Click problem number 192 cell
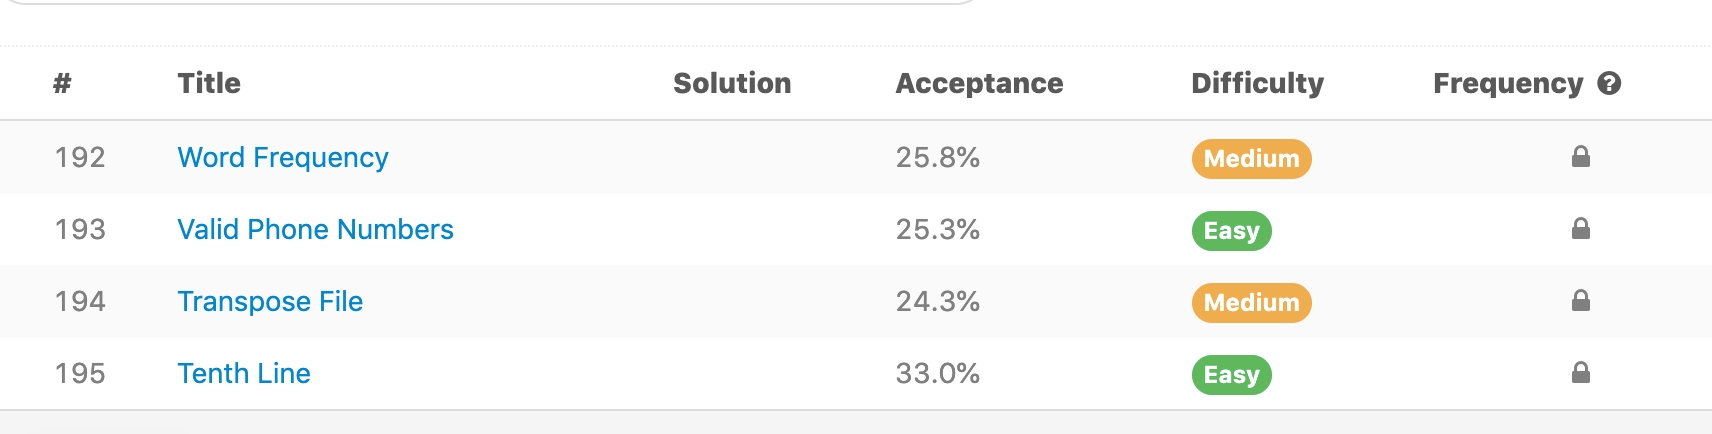The width and height of the screenshot is (1712, 434). point(80,158)
